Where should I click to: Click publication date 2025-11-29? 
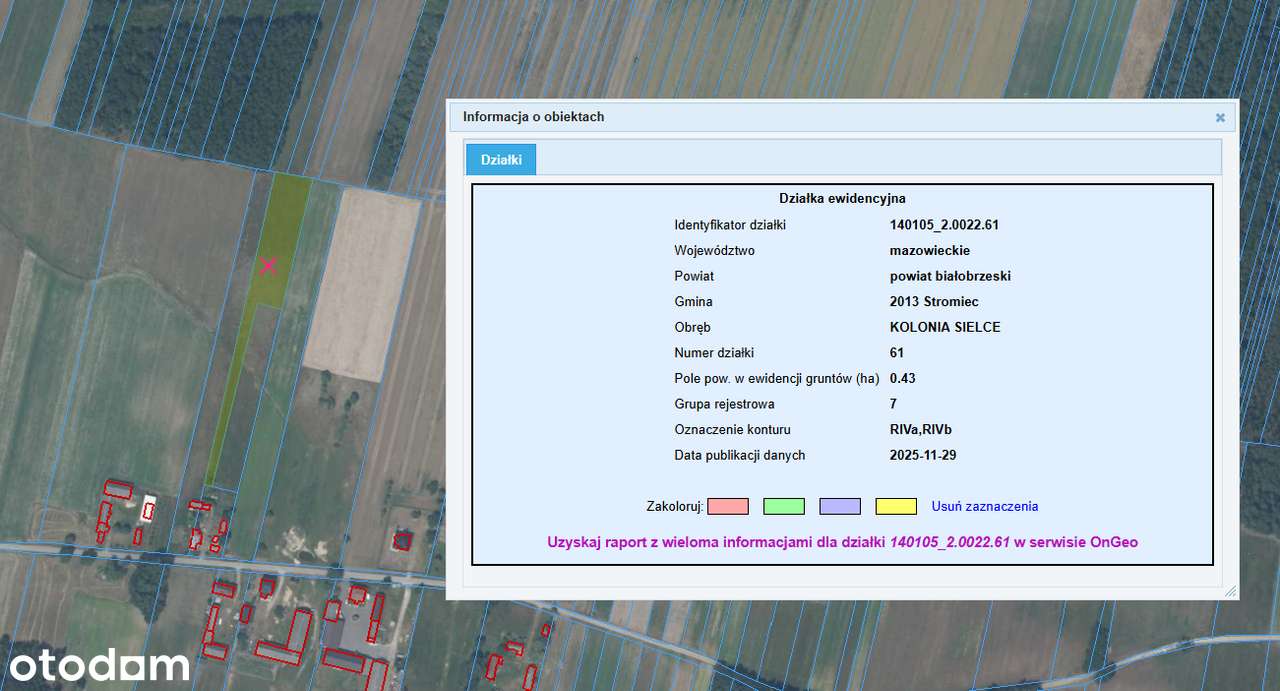[x=924, y=455]
